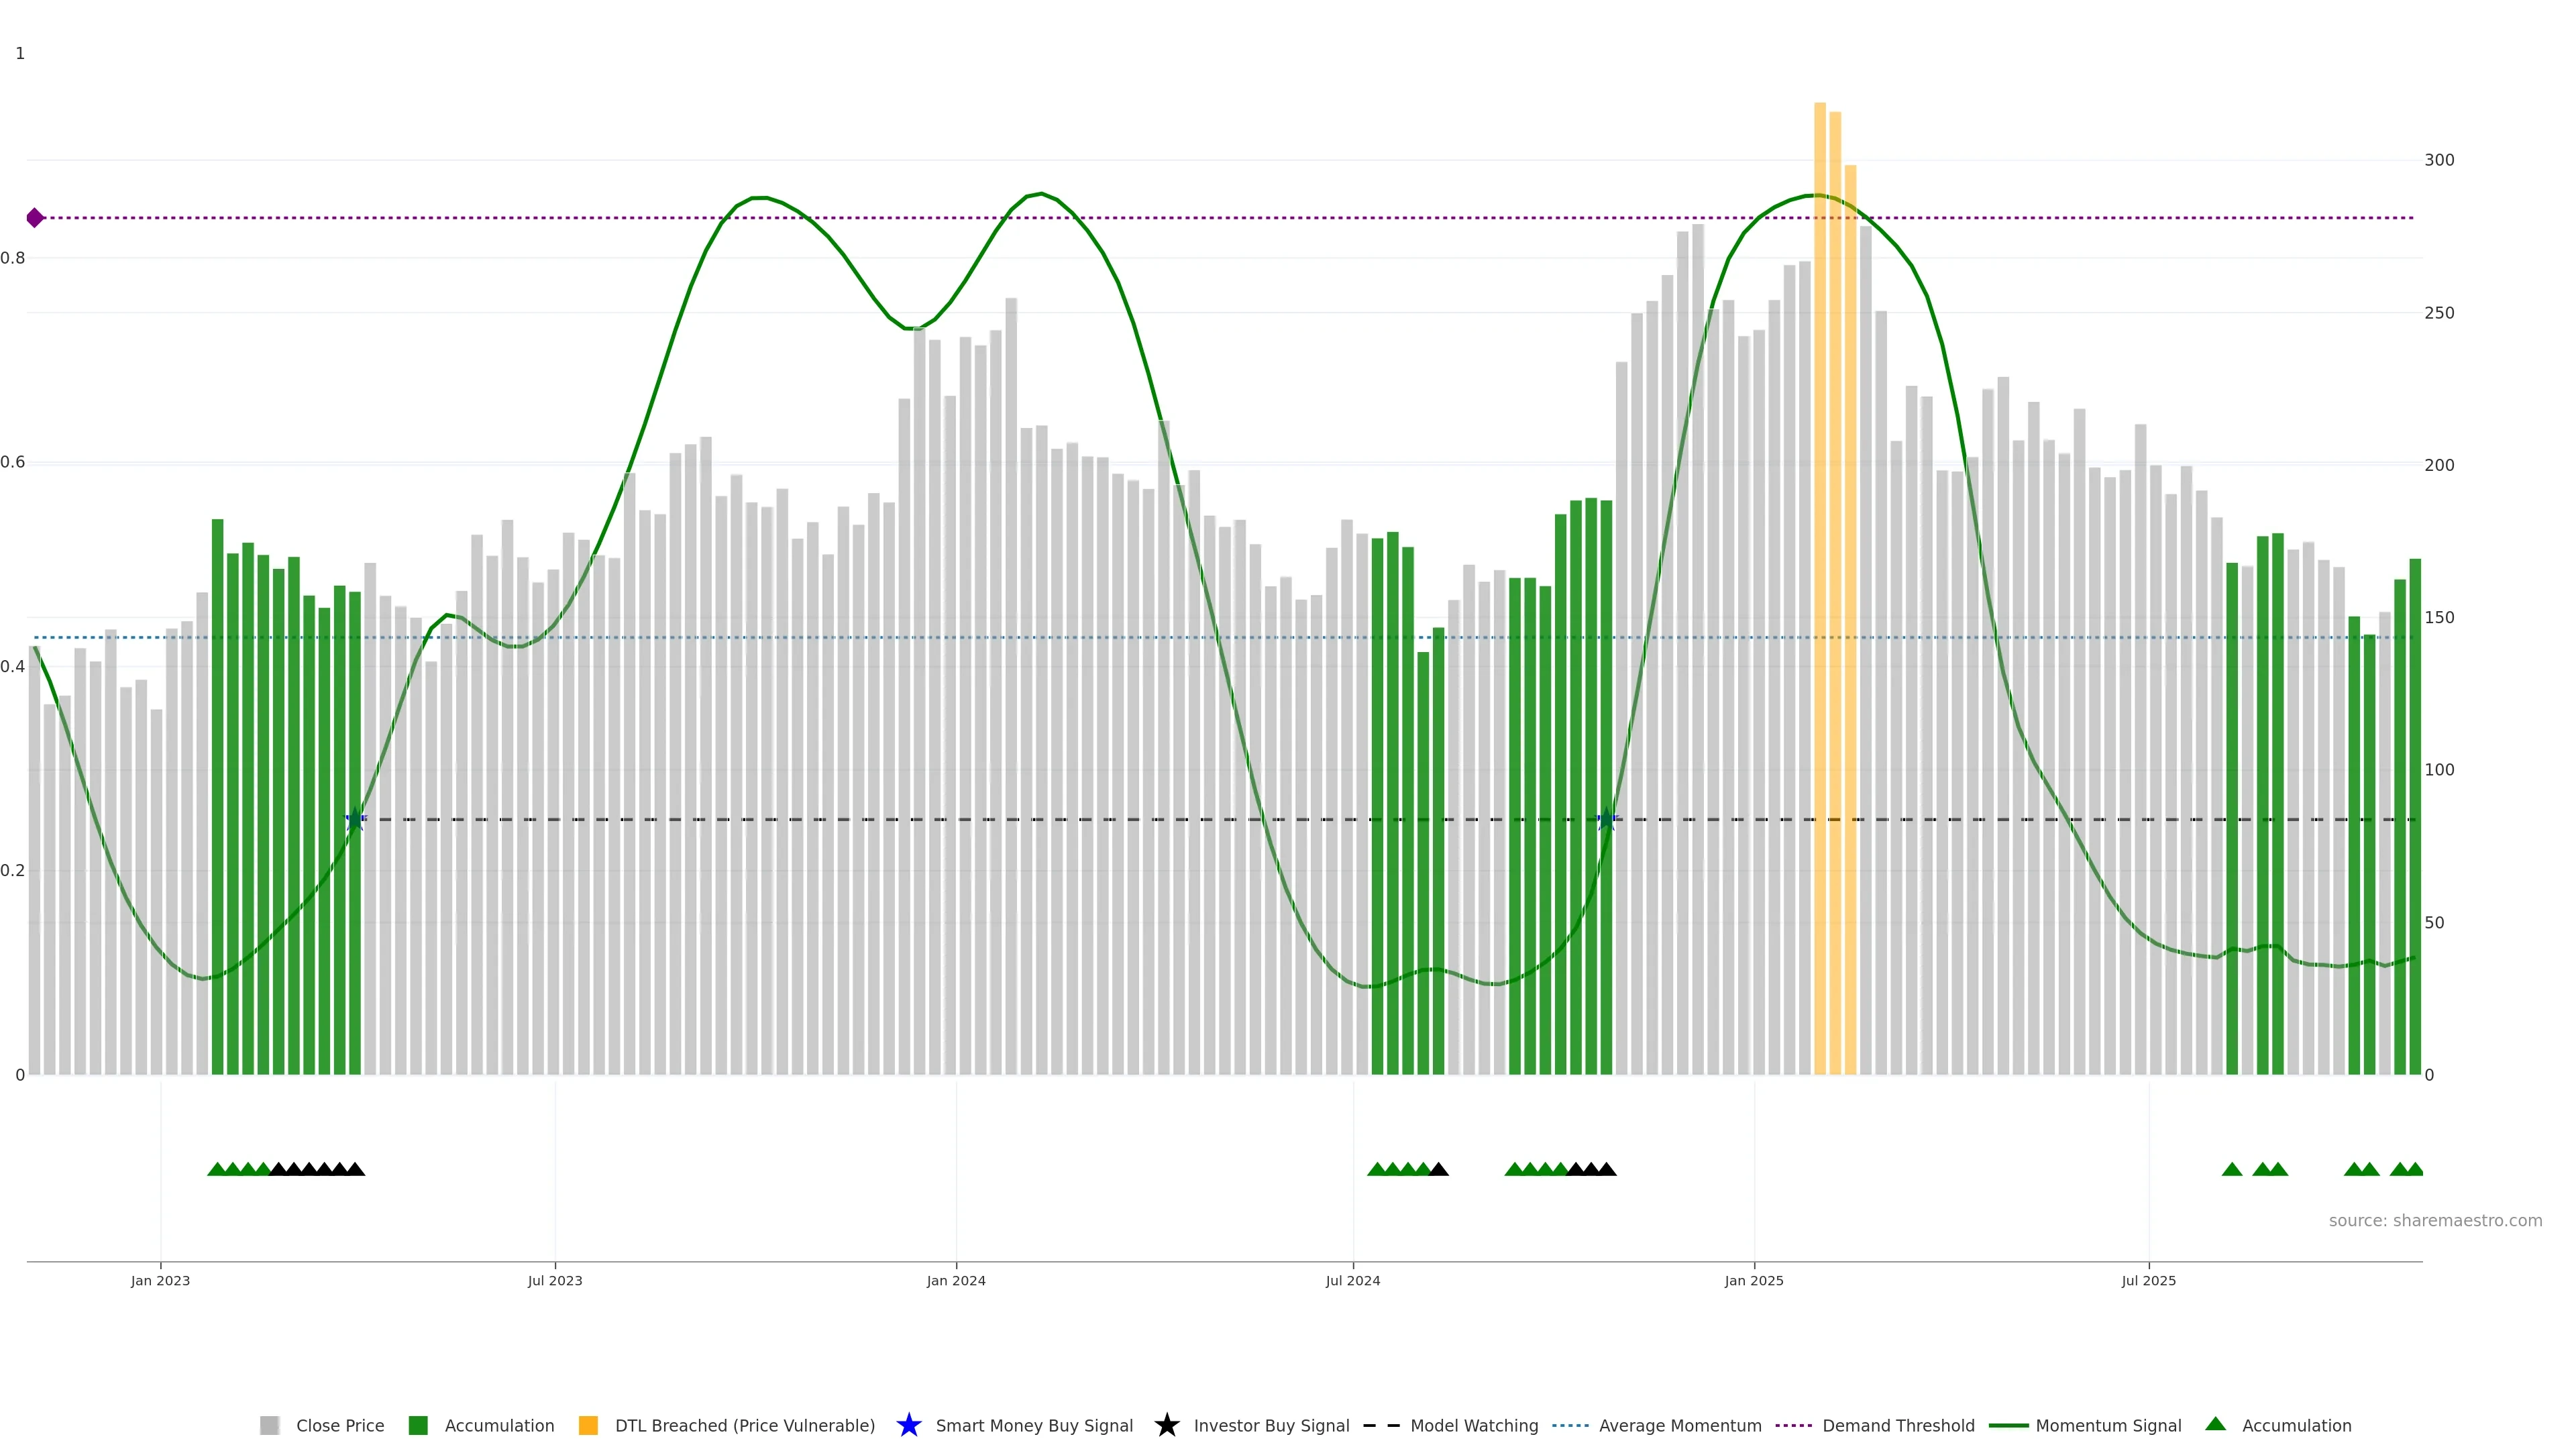
Task: Click the green Momentum Signal legend line
Action: click(2008, 1425)
